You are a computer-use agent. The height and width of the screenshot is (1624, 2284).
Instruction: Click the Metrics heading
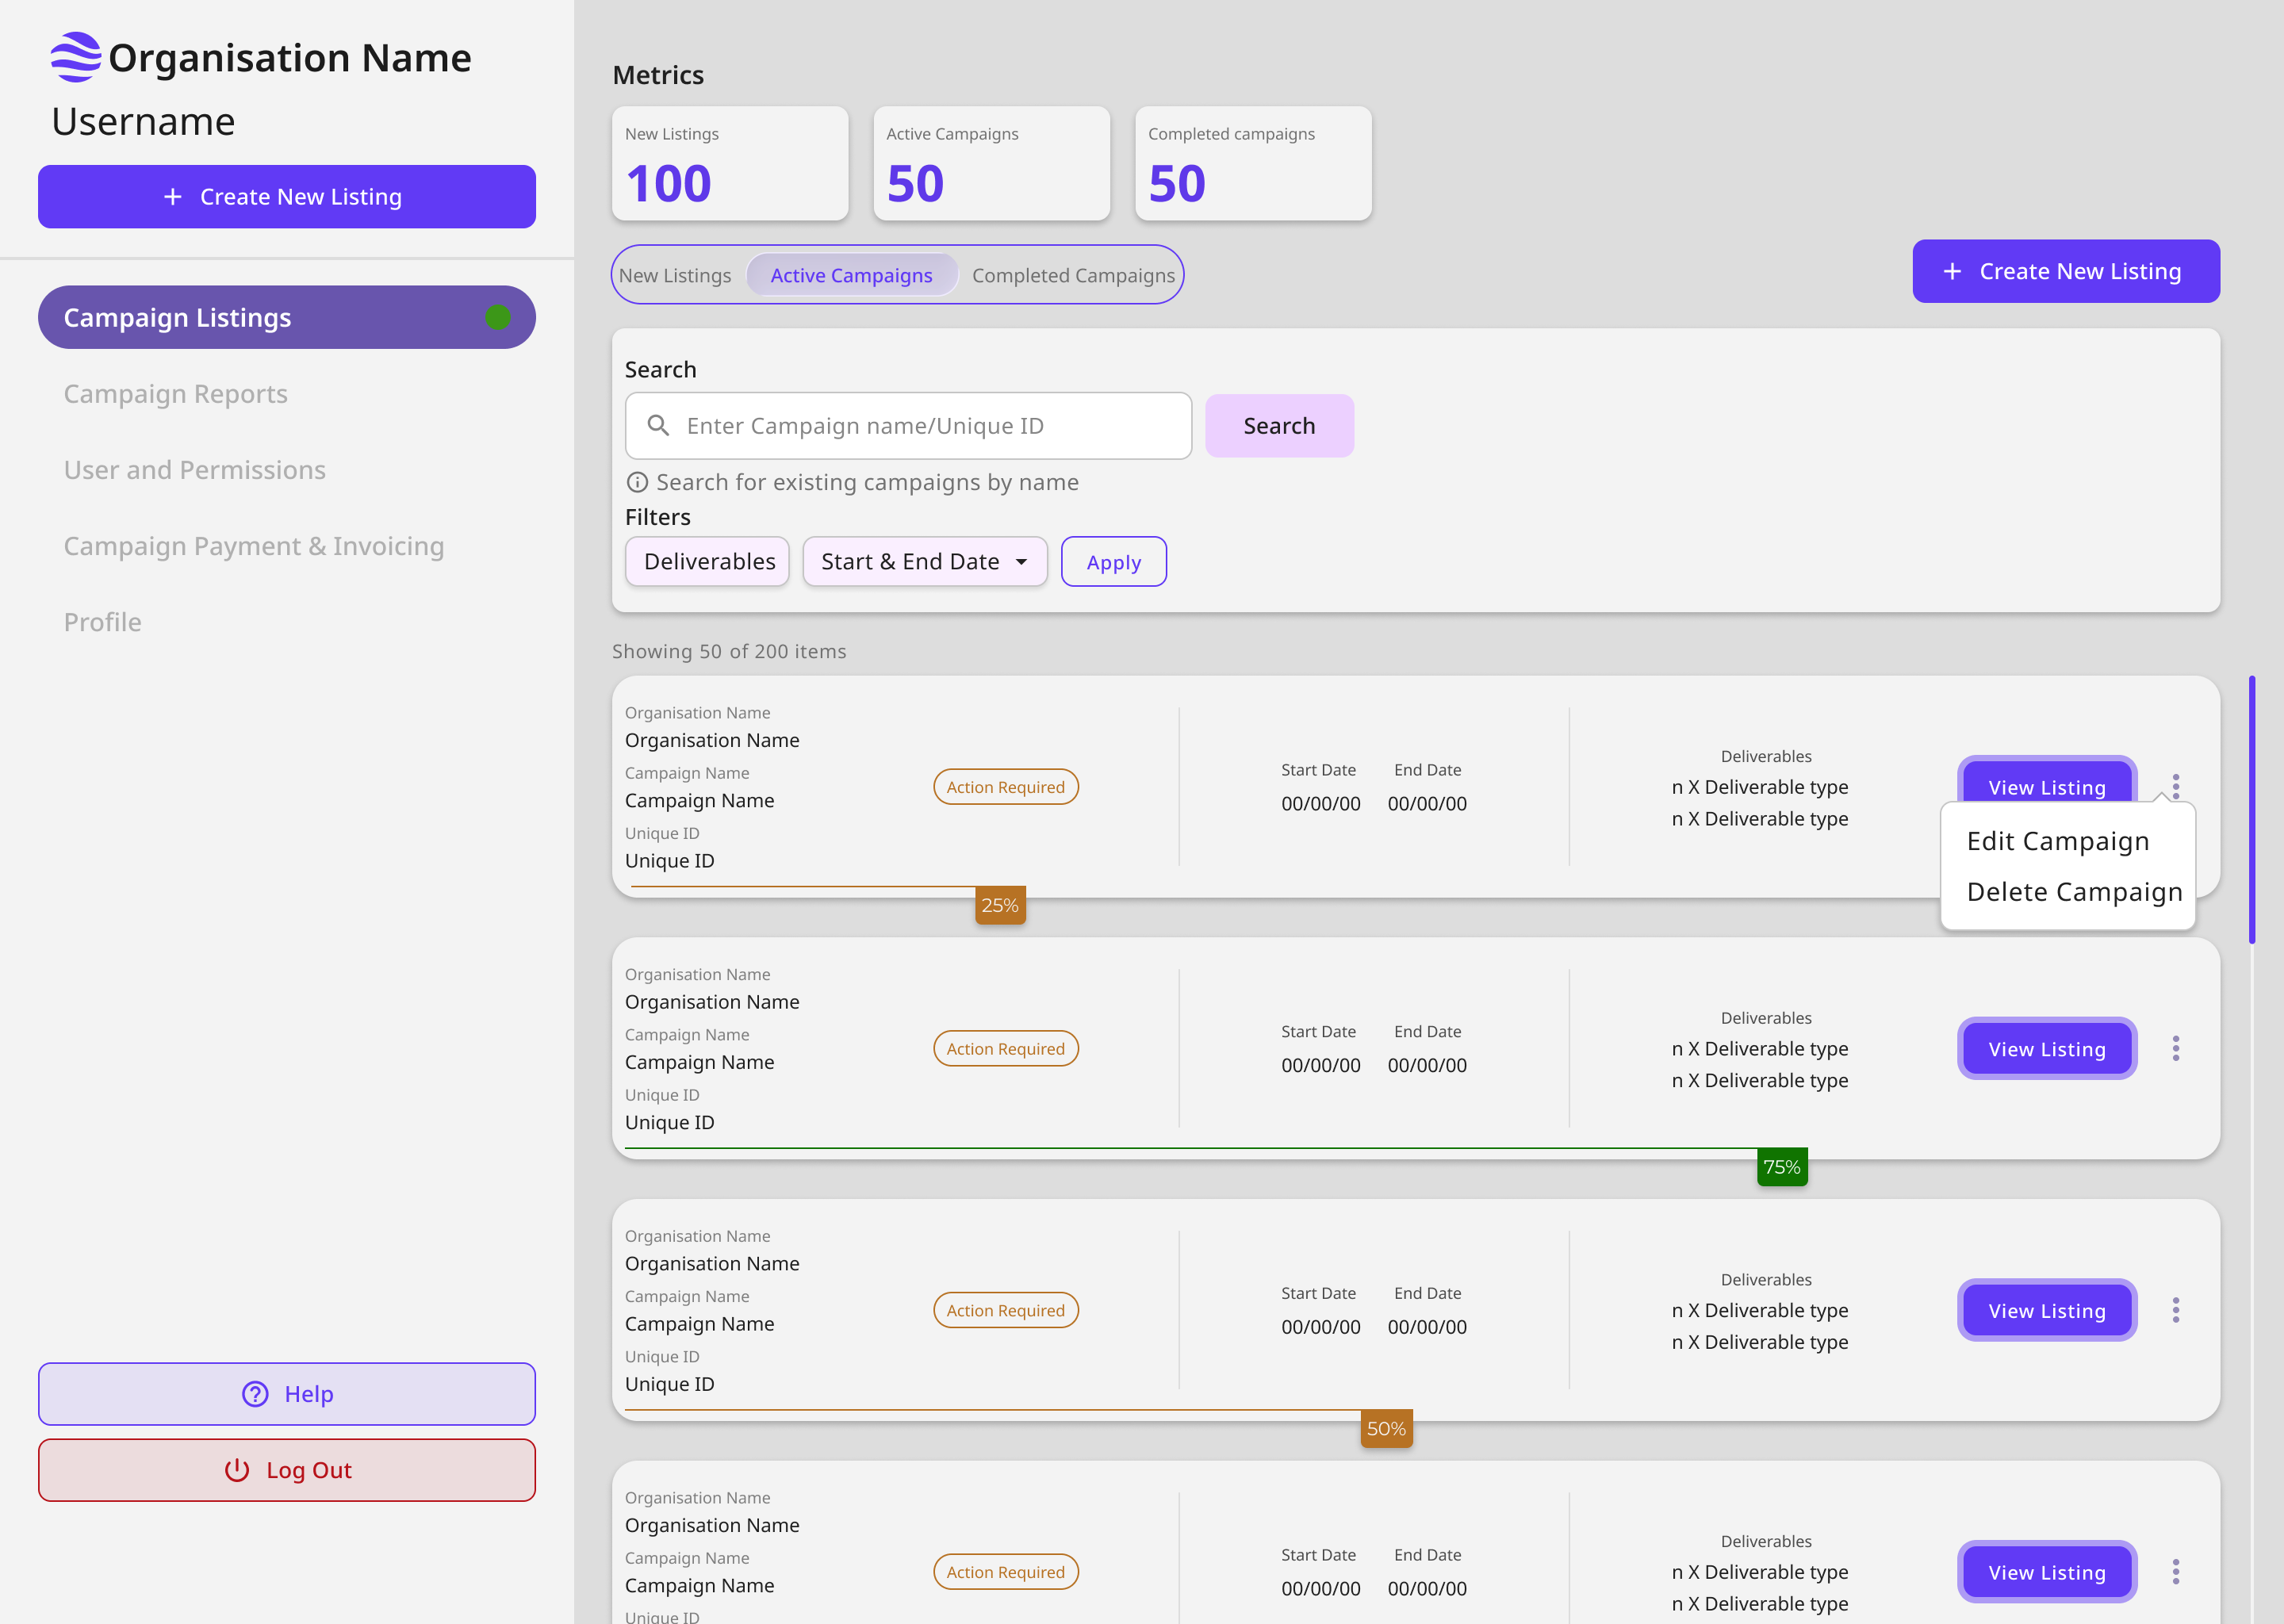click(x=658, y=75)
